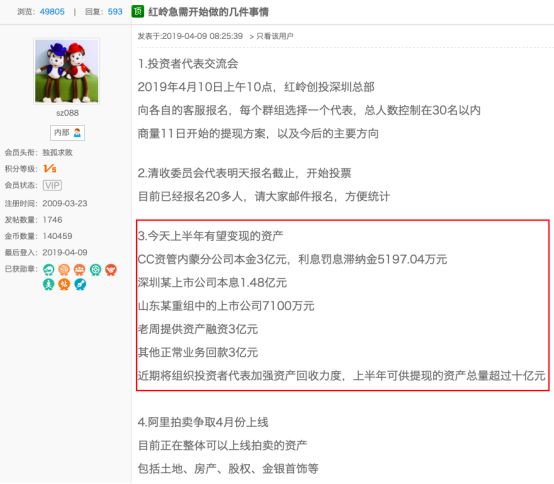The image size is (554, 484).
Task: Click the view count 49805
Action: (x=52, y=12)
